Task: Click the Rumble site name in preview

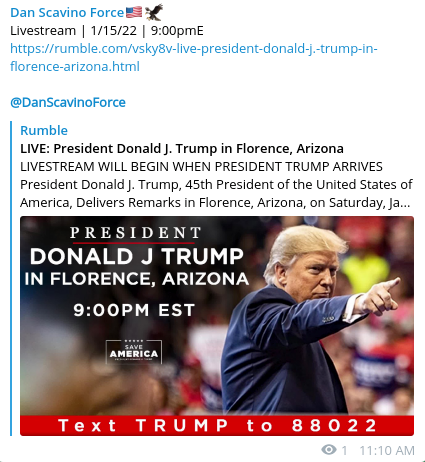Action: click(44, 130)
